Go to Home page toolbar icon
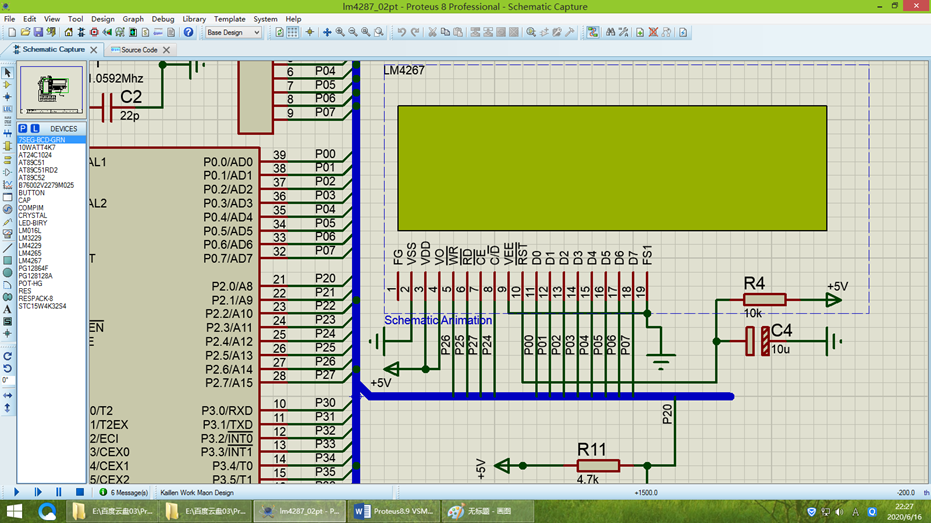931x524 pixels. point(68,33)
